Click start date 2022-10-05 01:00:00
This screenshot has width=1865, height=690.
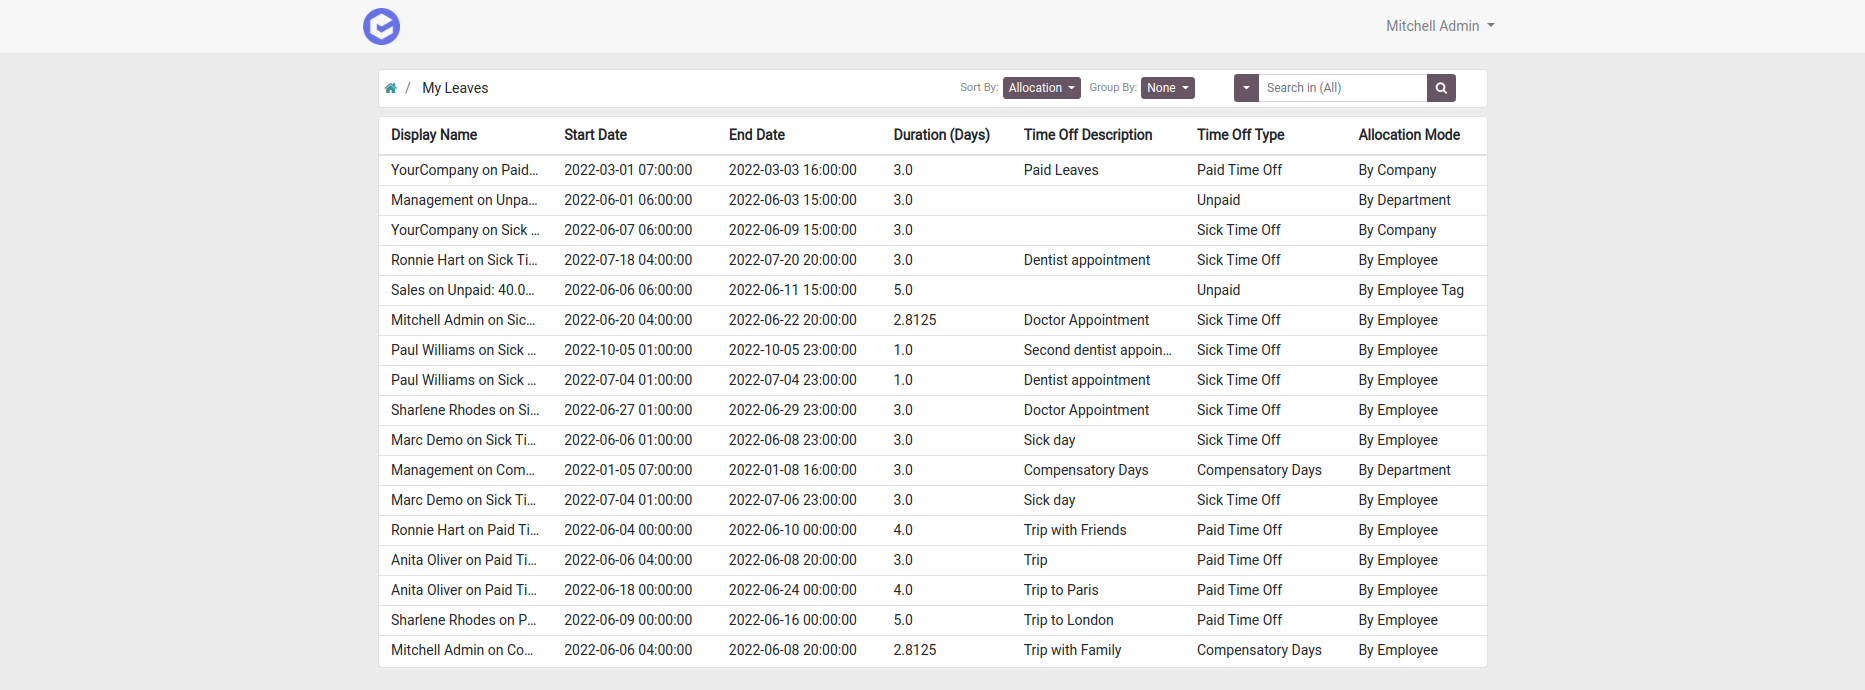(628, 350)
